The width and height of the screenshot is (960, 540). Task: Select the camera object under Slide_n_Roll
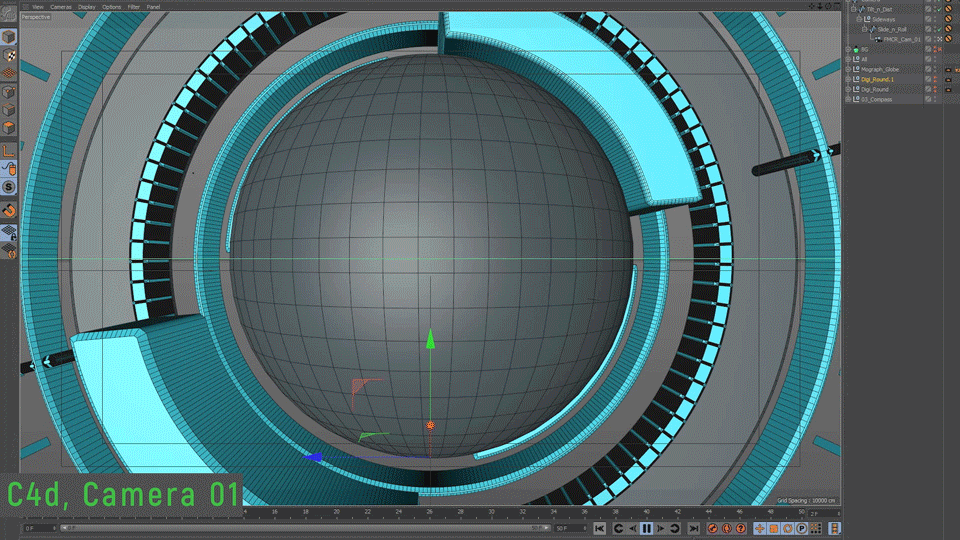tap(902, 39)
